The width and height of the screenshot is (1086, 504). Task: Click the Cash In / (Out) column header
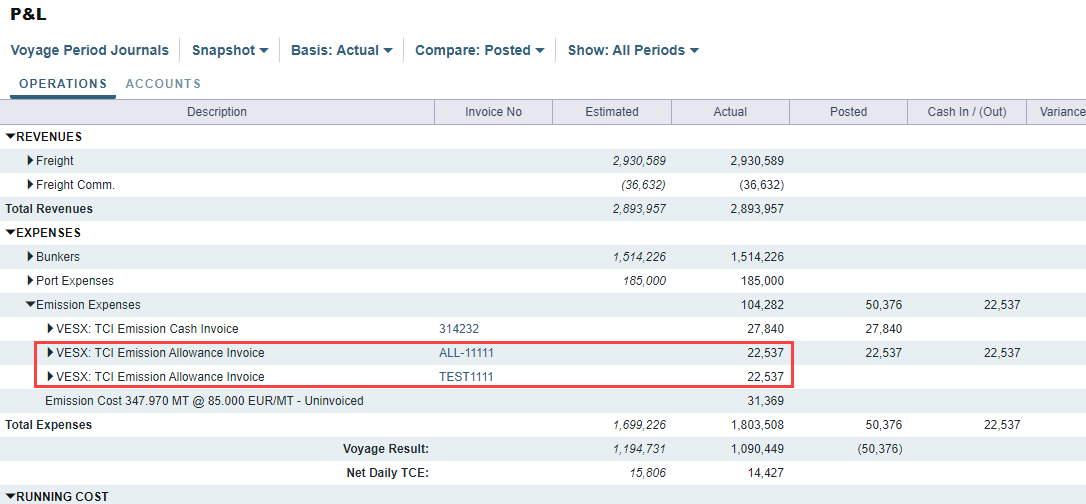tap(966, 112)
